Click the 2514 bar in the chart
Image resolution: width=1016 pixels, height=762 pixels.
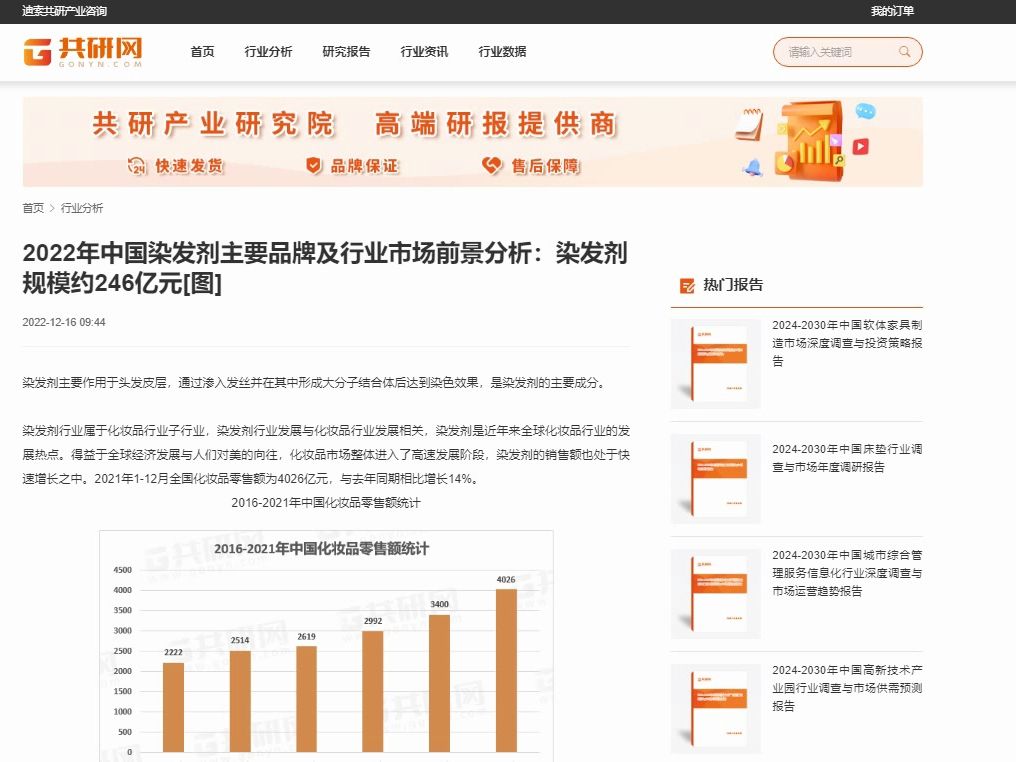(240, 701)
